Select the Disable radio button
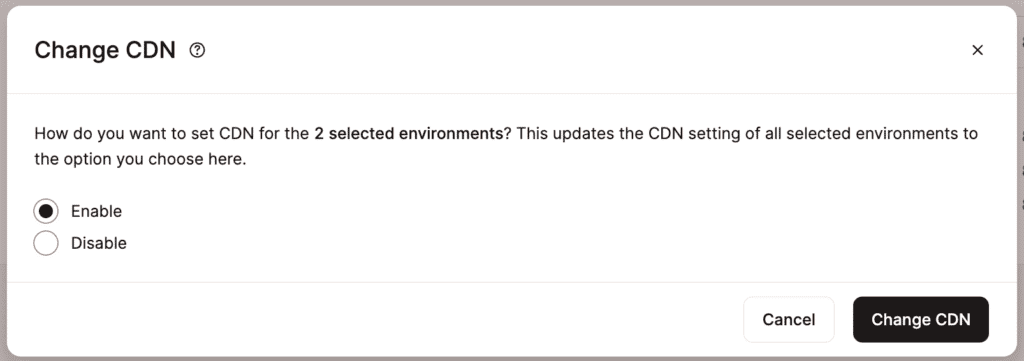 tap(46, 243)
